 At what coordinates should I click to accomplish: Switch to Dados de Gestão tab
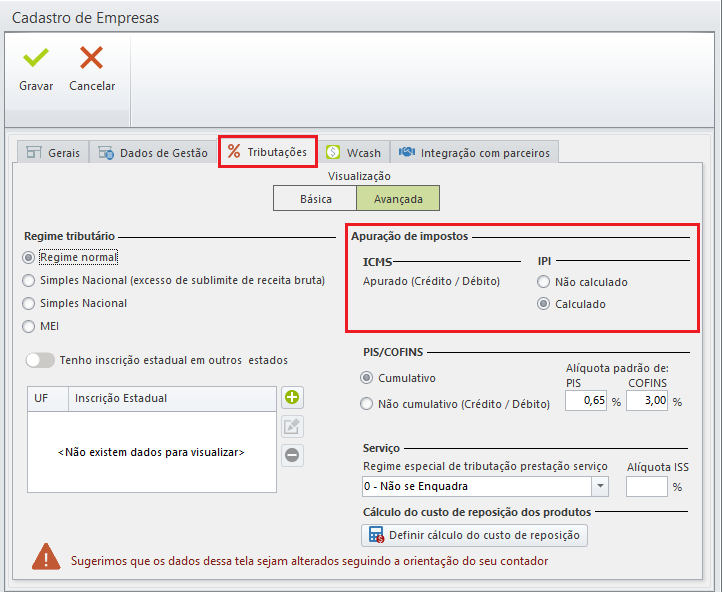pyautogui.click(x=153, y=152)
